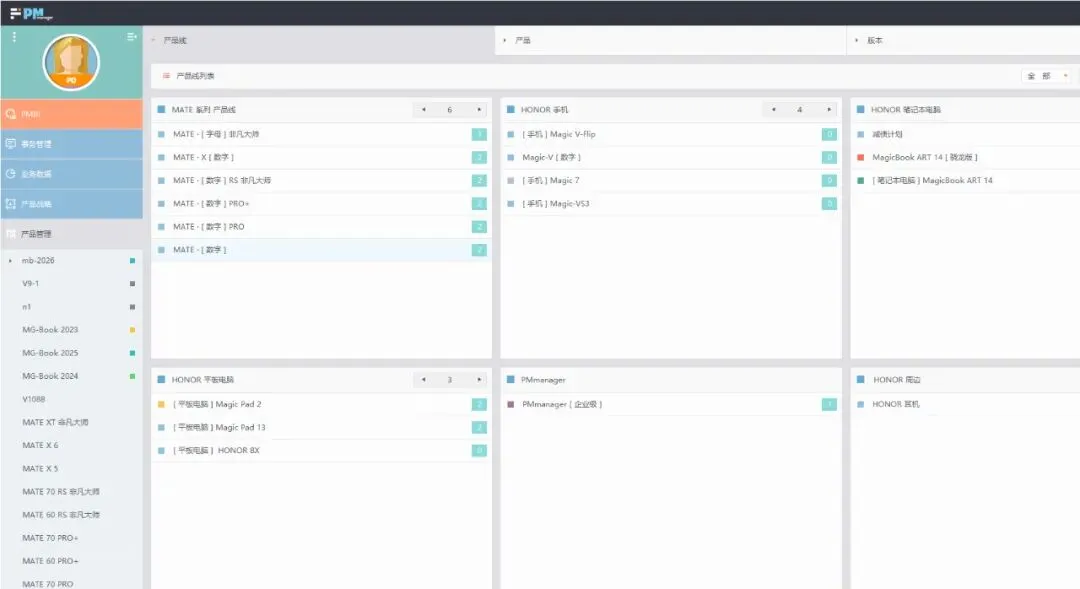Click count badge on MATE - X [数字] row
The height and width of the screenshot is (589, 1080).
pos(479,158)
